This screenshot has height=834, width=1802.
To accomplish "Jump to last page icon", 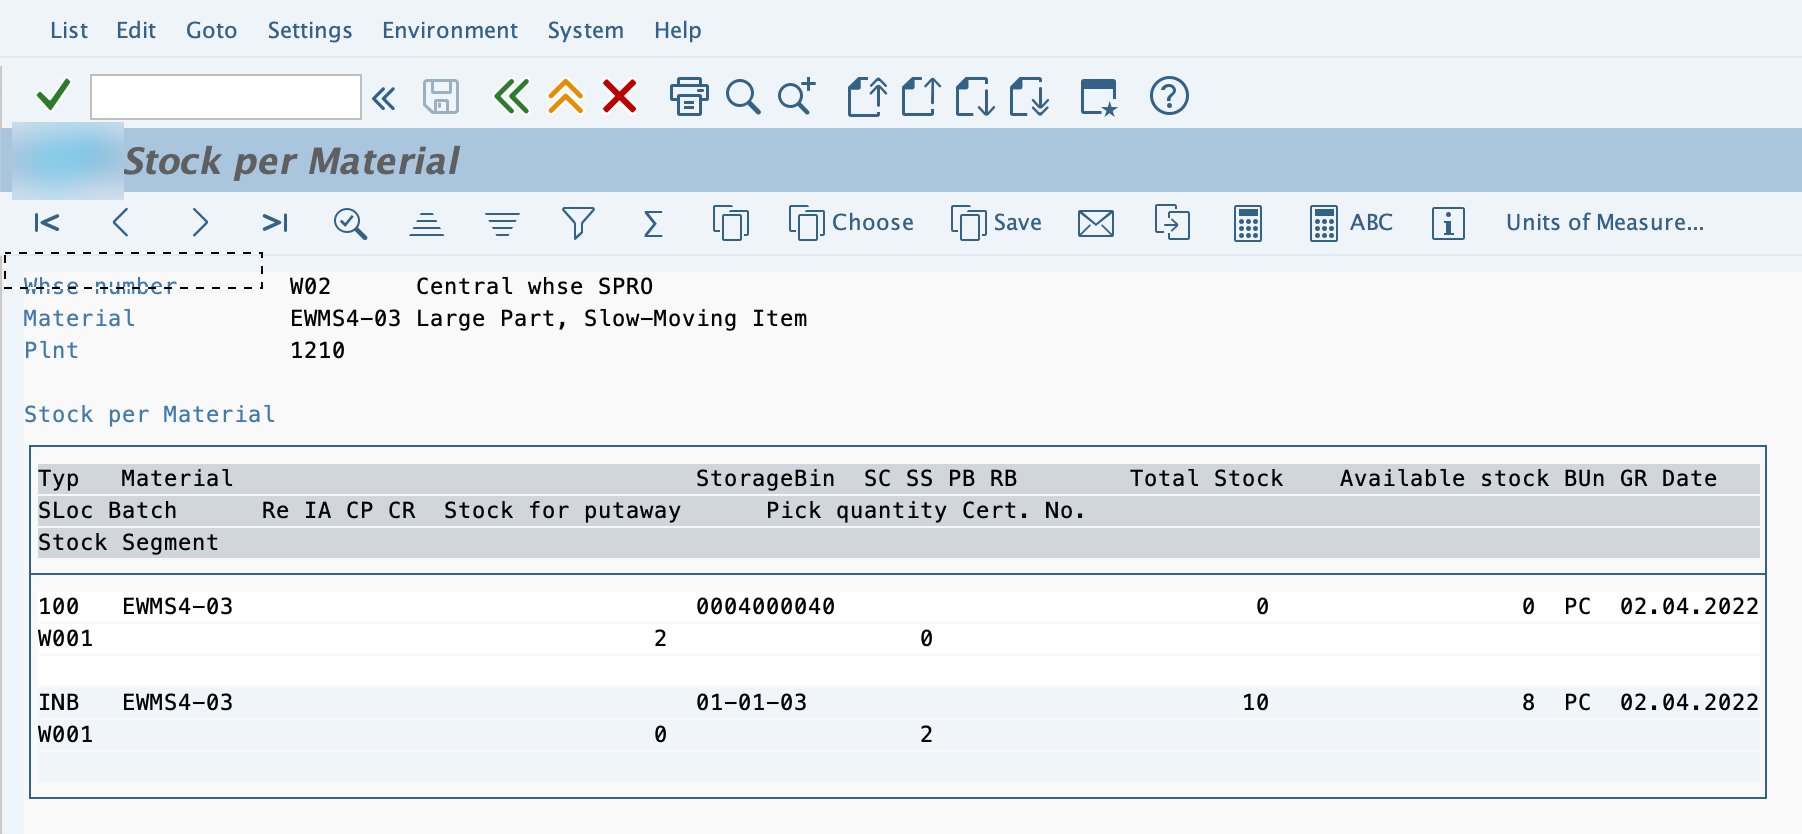I will coord(1028,97).
